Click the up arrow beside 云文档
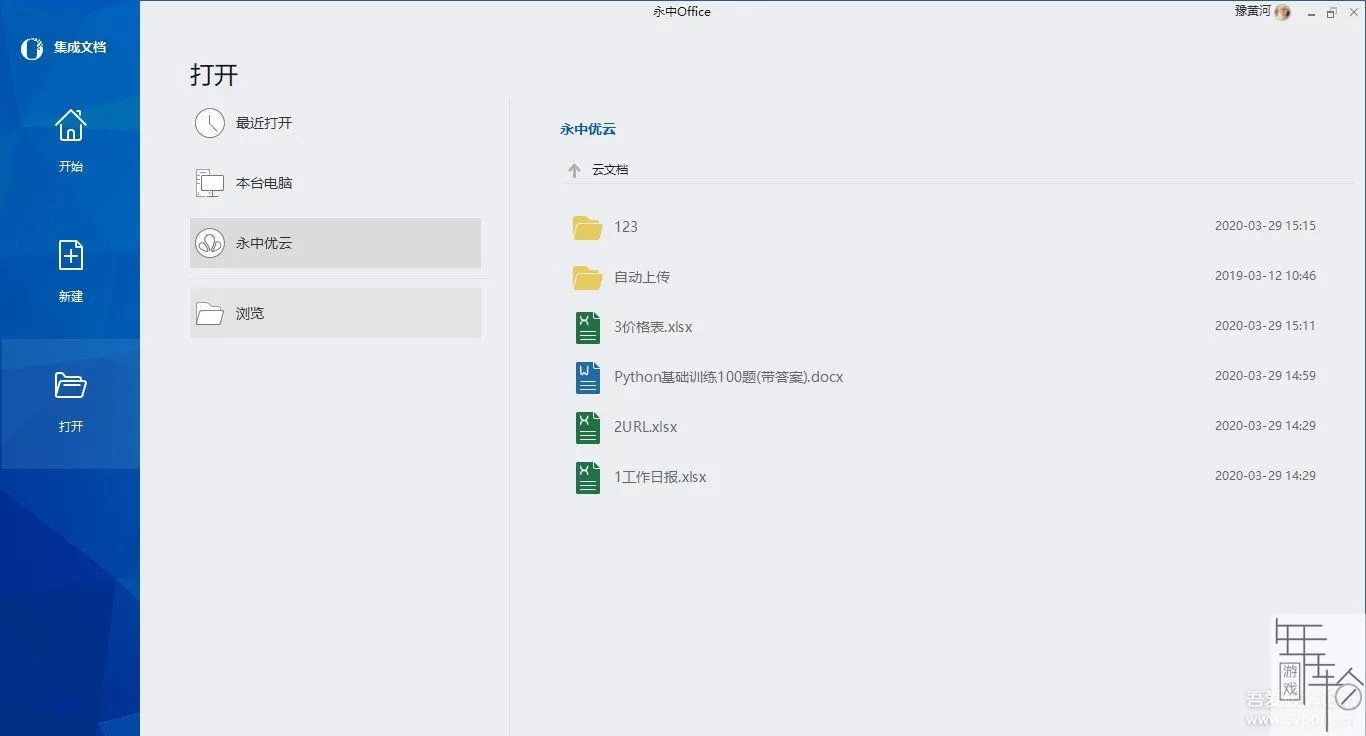 click(574, 170)
